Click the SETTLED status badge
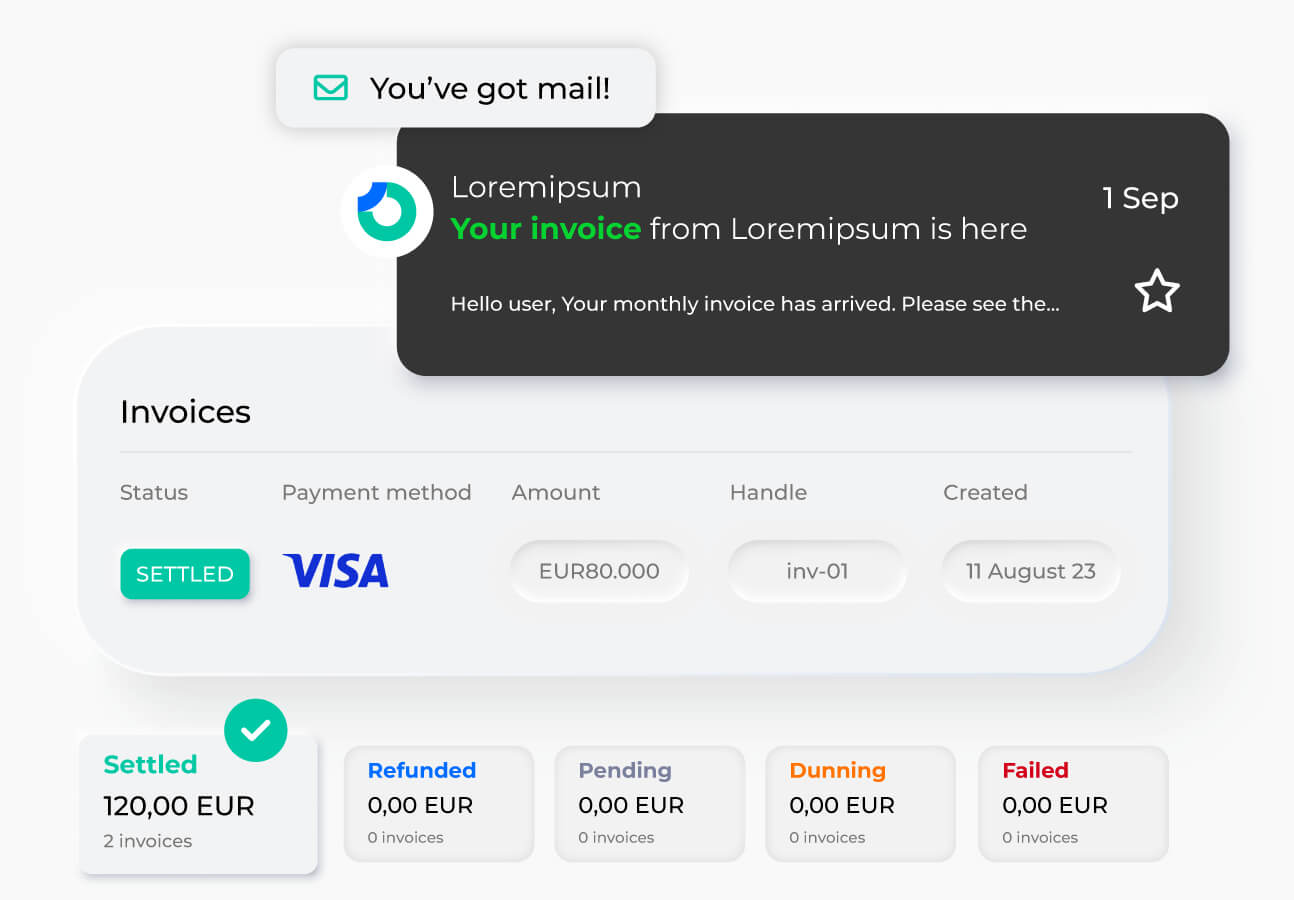1294x900 pixels. (x=185, y=574)
